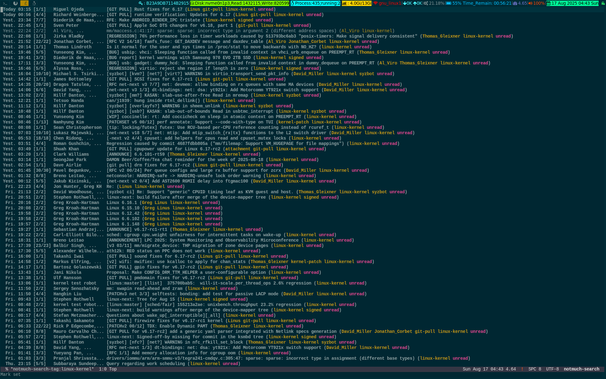Screen dimensions: 606x379
Task: Click the yellow memory usage 4.0Gi segment
Action: point(357,3)
